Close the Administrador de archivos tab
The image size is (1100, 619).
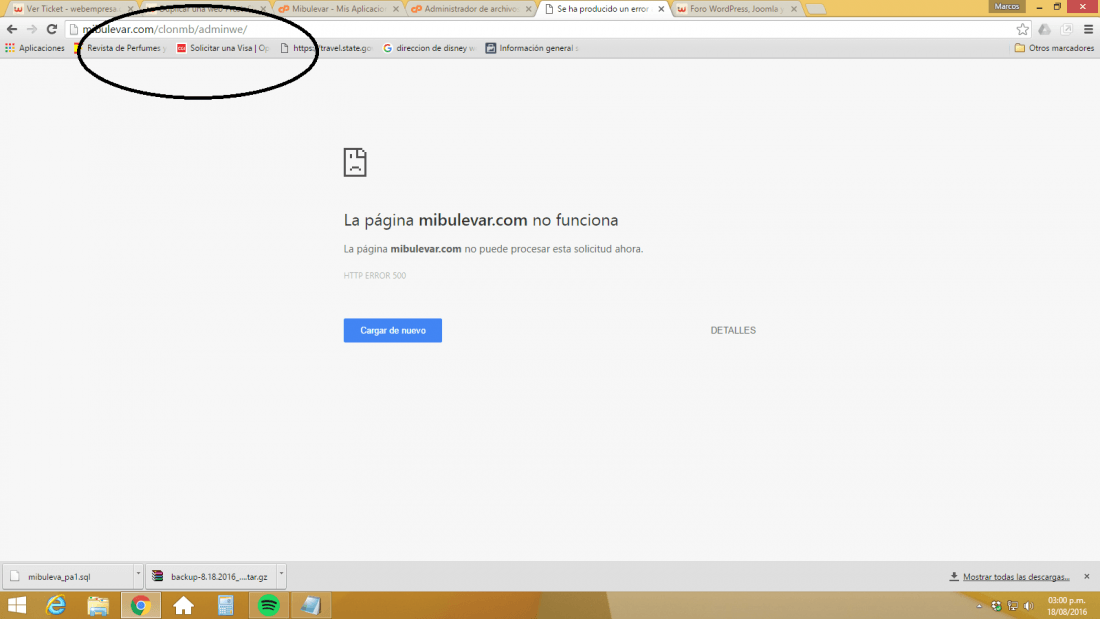(529, 9)
